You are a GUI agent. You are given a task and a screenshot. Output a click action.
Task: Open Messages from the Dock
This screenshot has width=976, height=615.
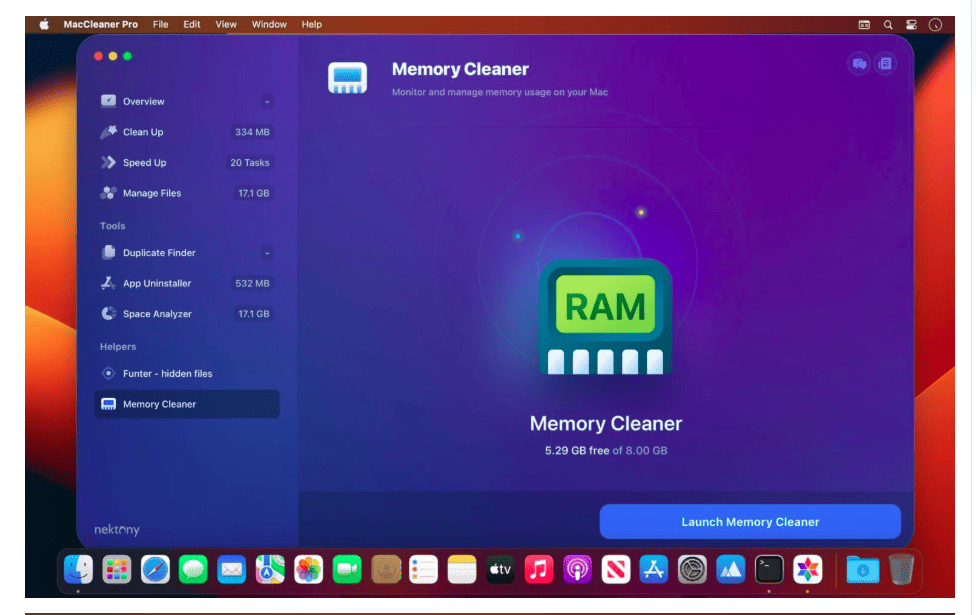(193, 569)
